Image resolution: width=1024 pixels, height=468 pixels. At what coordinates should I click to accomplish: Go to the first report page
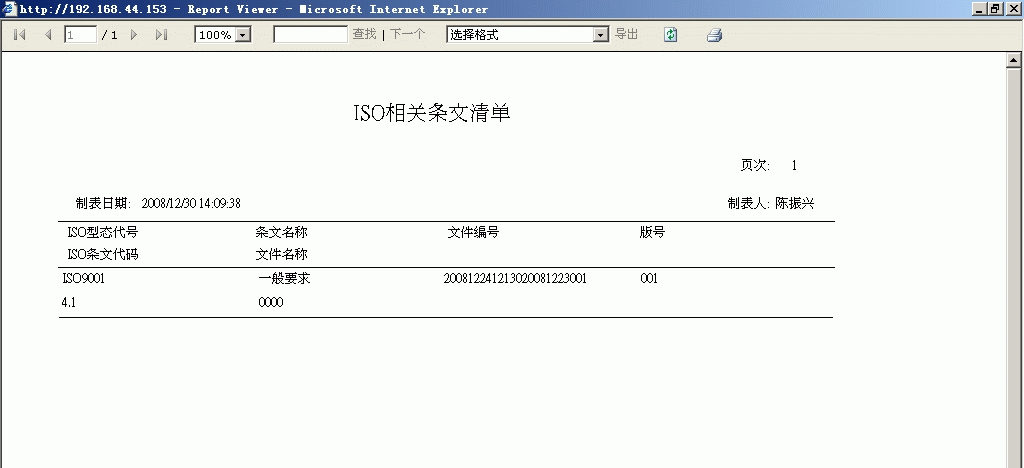tap(19, 35)
